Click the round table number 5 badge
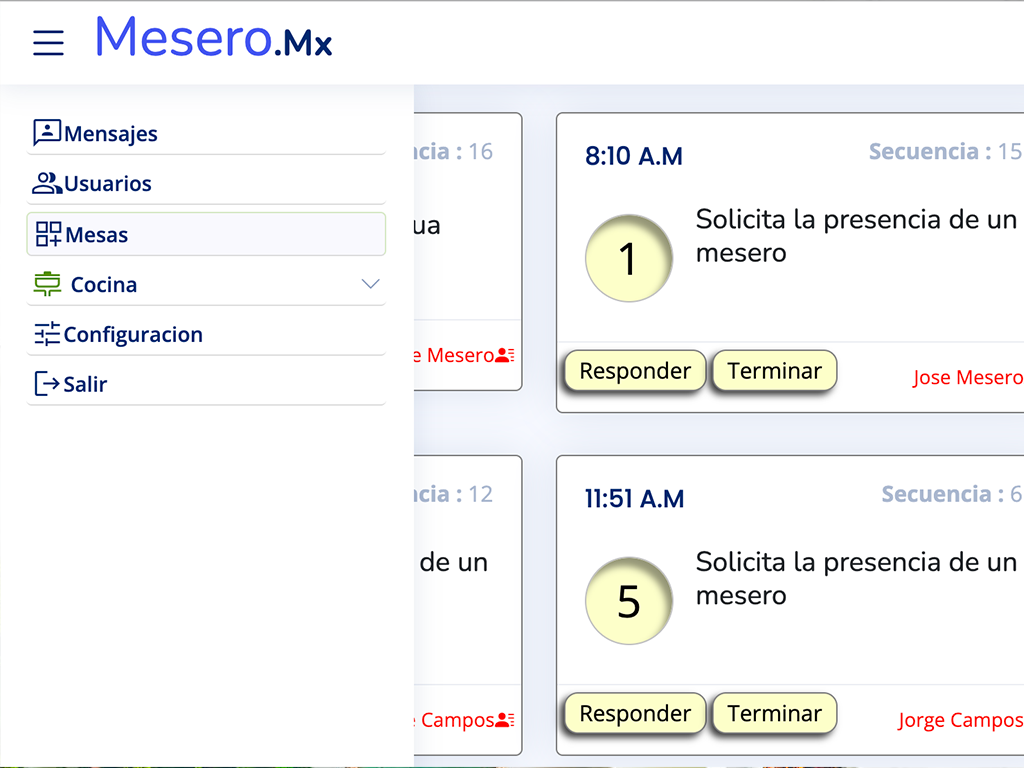Viewport: 1024px width, 768px height. tap(628, 601)
